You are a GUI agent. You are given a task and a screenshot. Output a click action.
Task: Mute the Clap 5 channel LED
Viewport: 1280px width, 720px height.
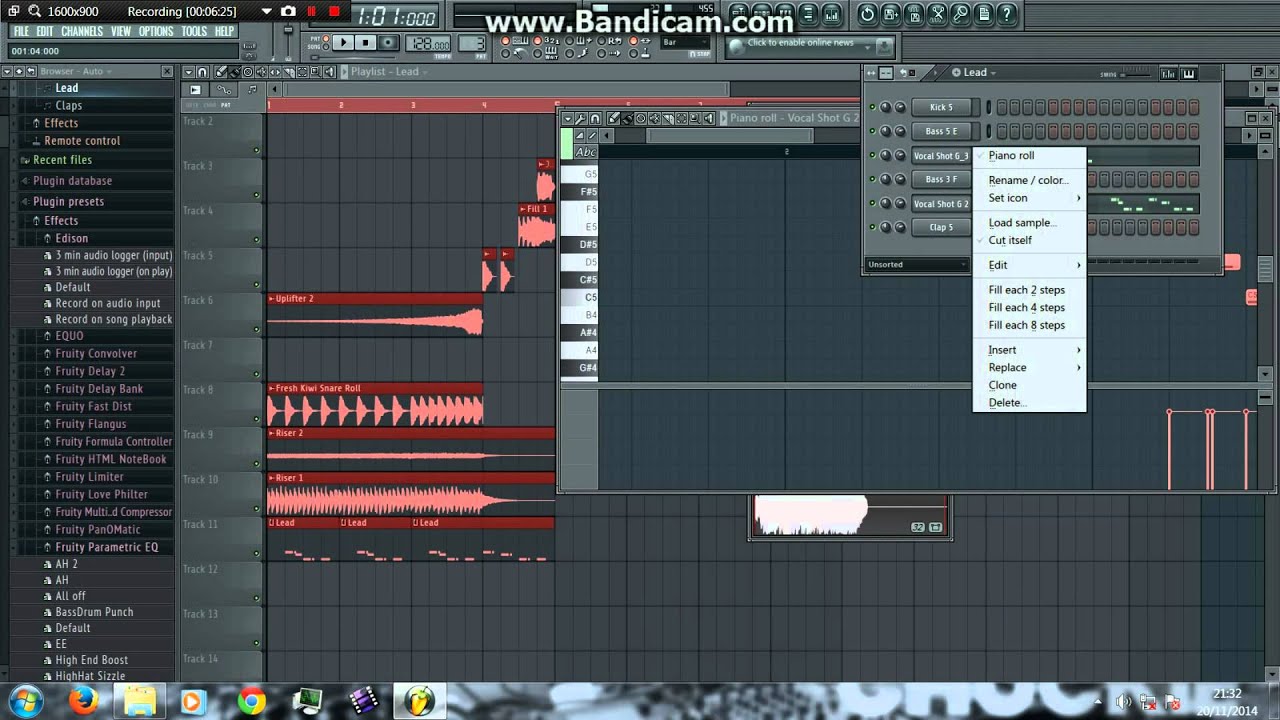(x=872, y=227)
